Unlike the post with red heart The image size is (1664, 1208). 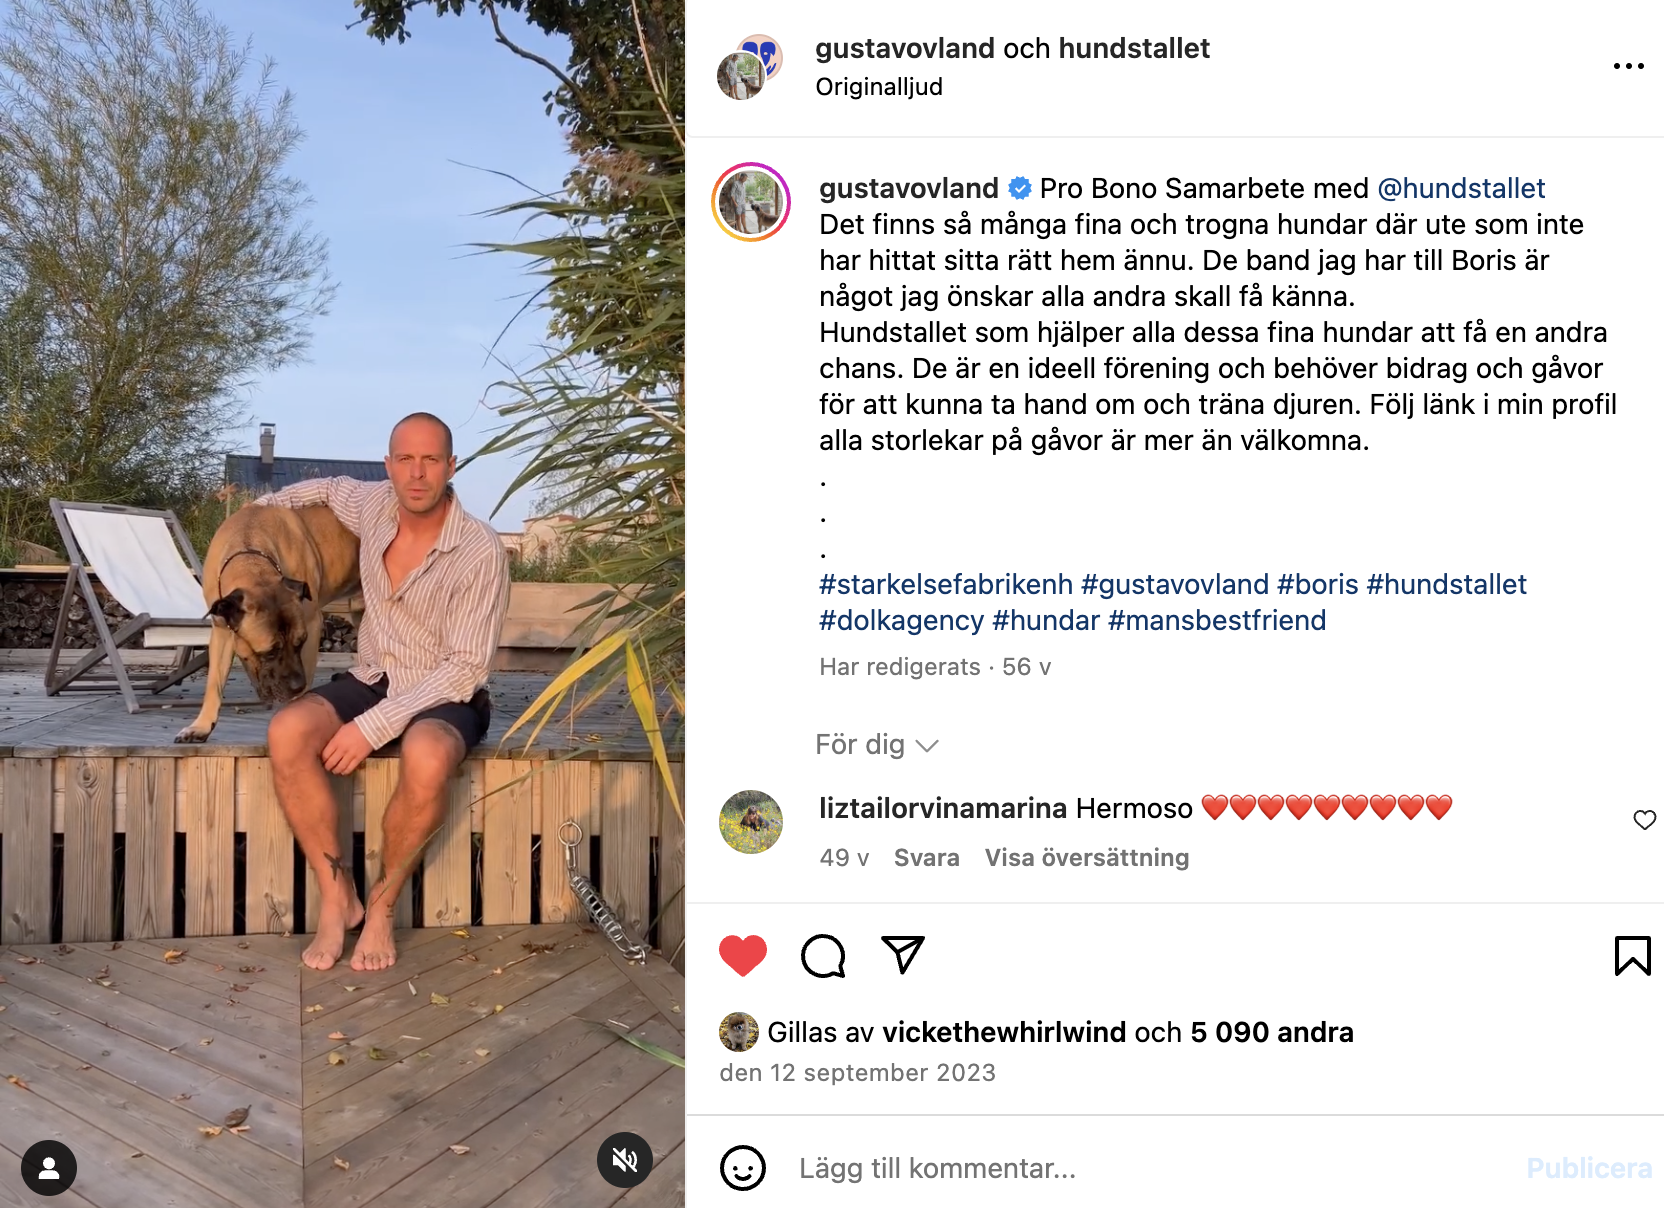click(743, 956)
